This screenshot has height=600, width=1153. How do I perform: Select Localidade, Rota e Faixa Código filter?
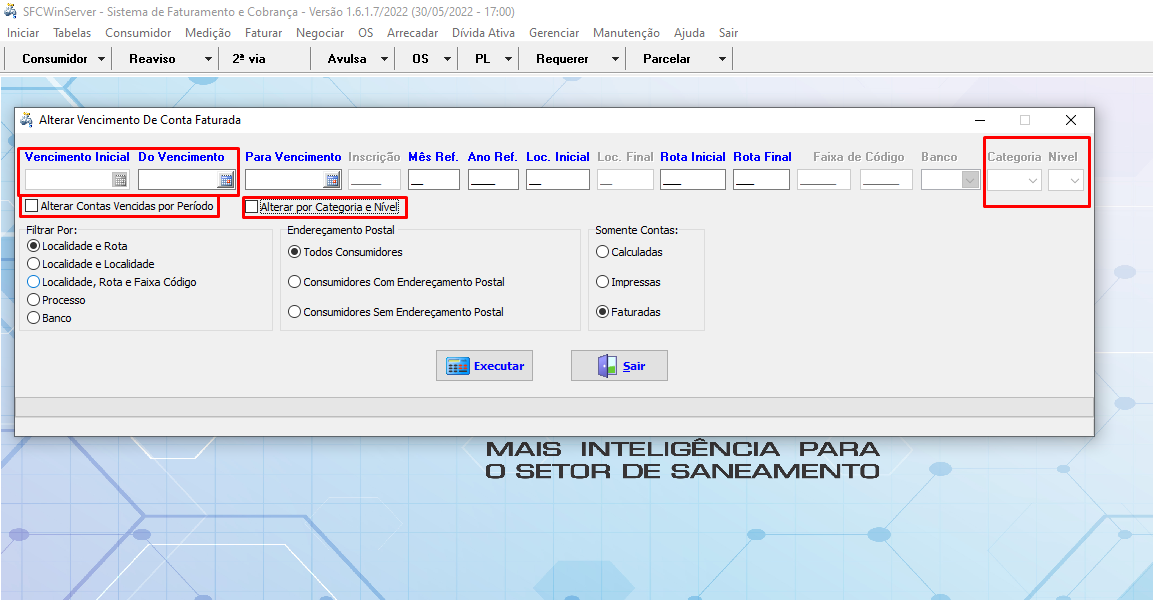point(34,282)
